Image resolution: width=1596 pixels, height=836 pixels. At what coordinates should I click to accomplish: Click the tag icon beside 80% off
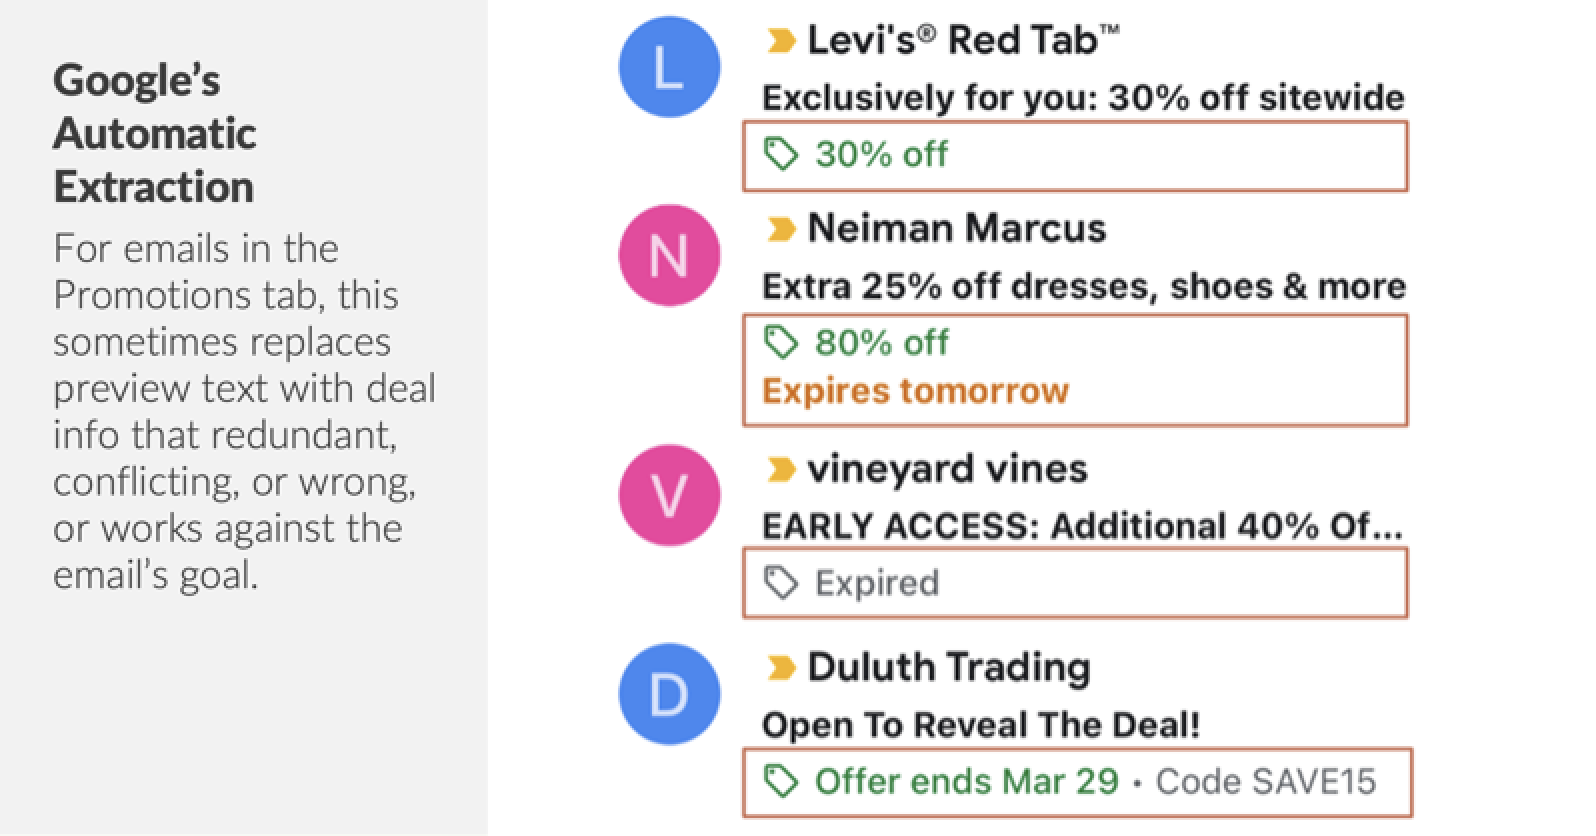click(779, 342)
